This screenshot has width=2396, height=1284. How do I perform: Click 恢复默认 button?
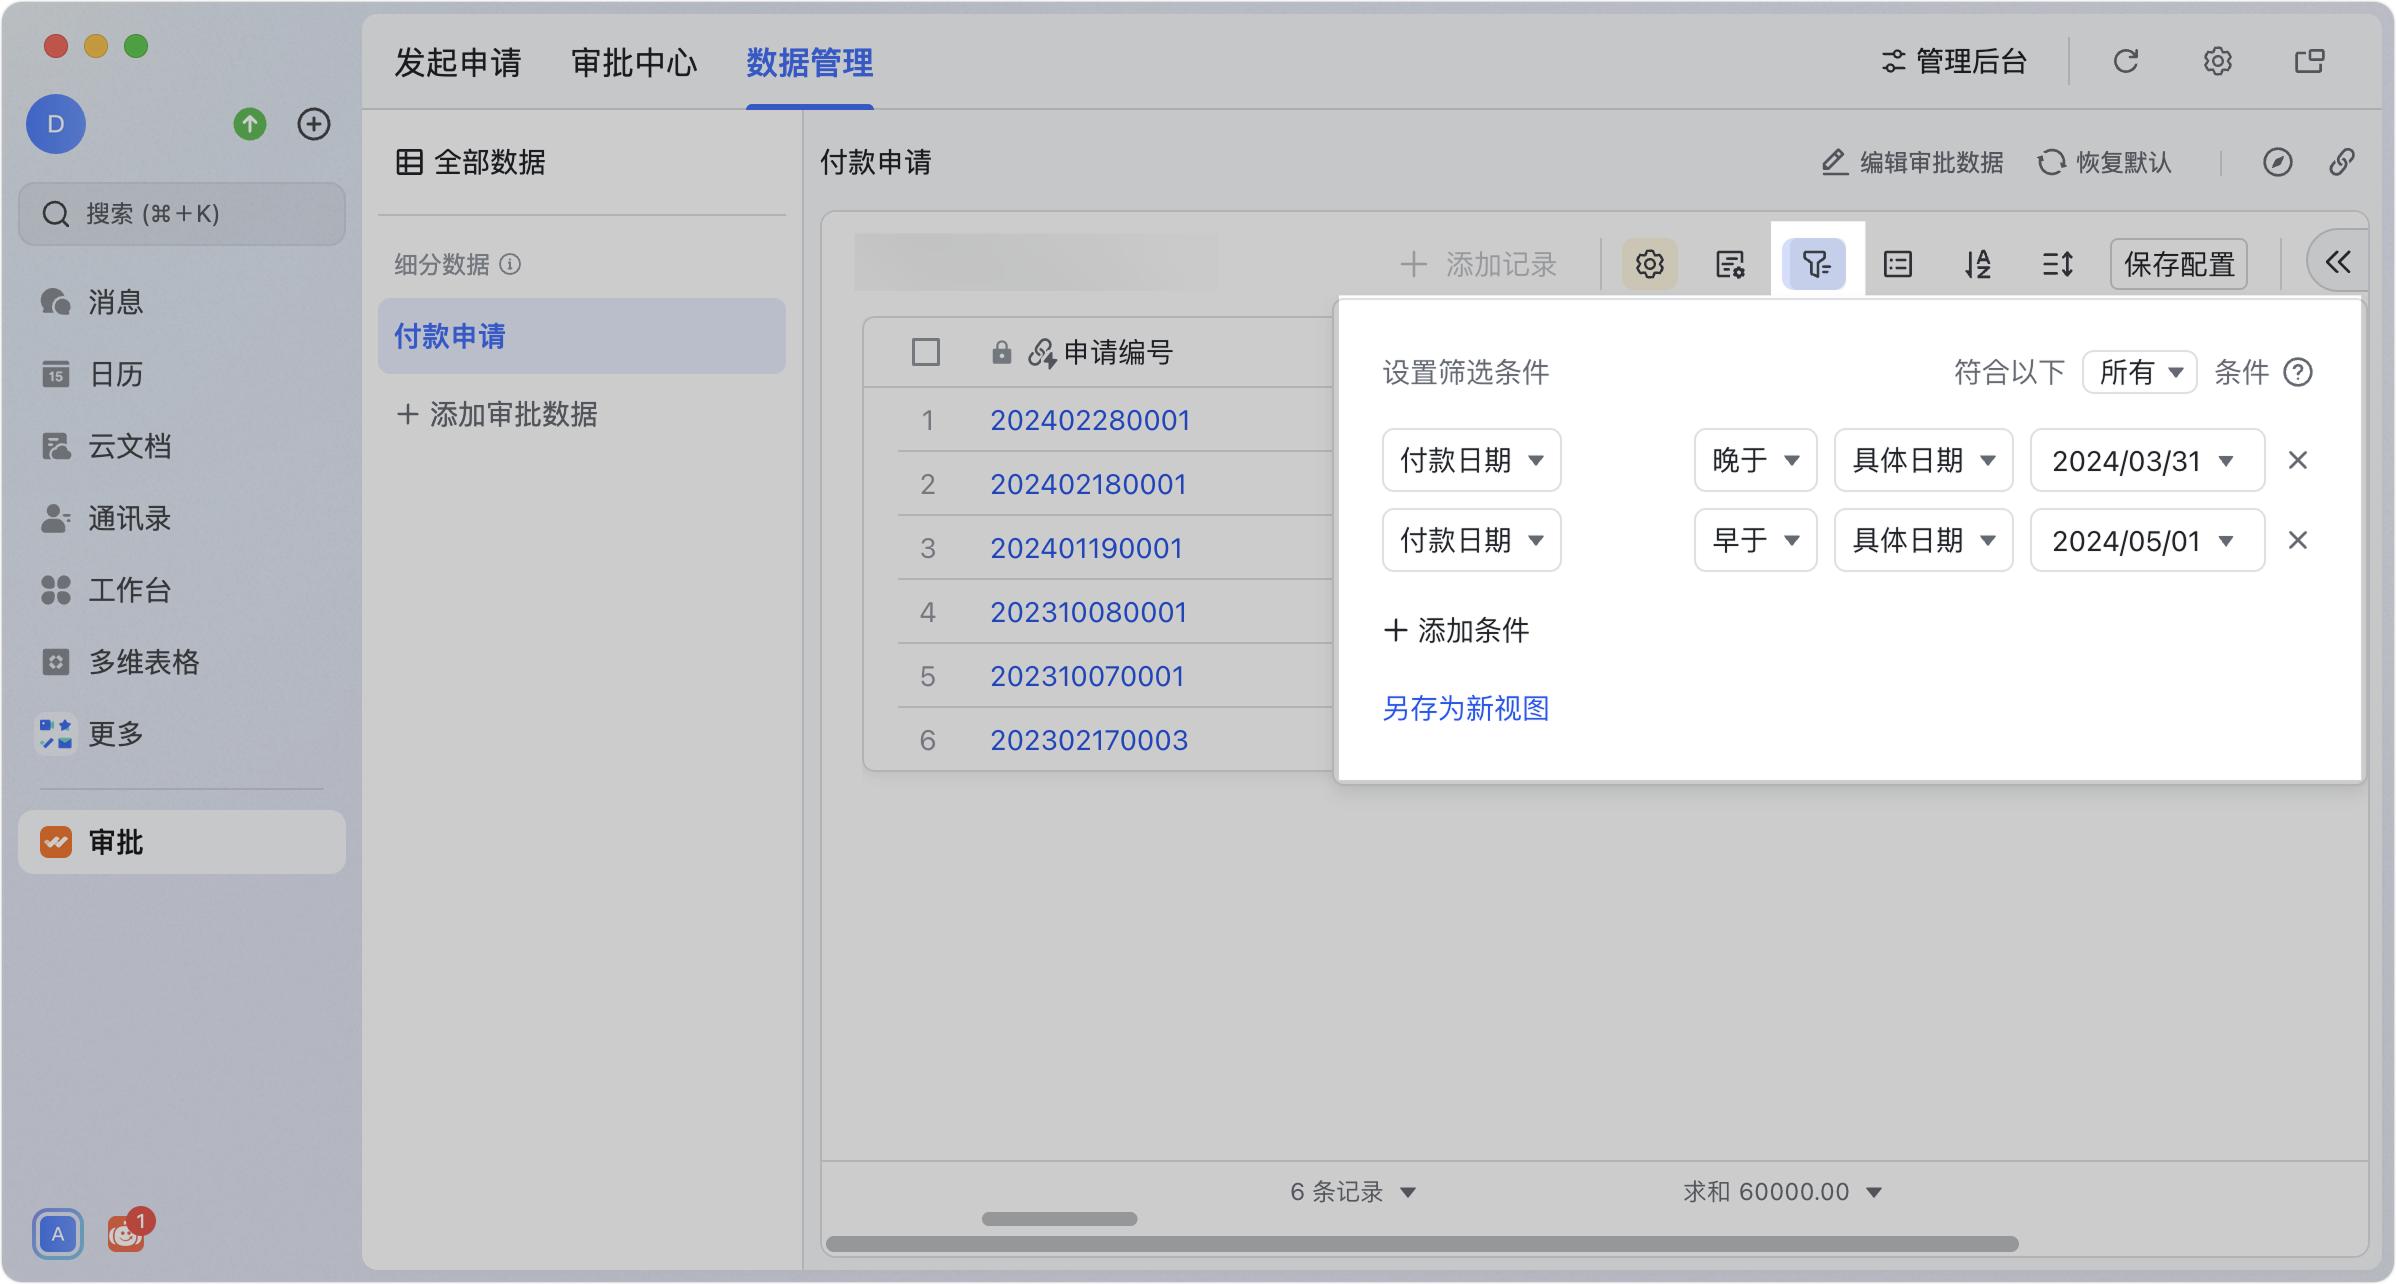[x=2105, y=162]
